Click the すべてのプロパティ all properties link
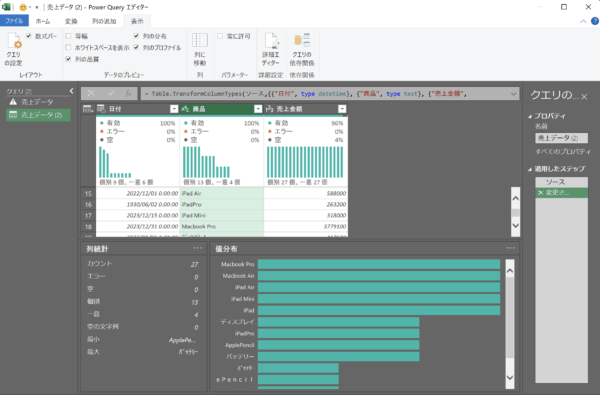The width and height of the screenshot is (600, 395). (x=562, y=152)
